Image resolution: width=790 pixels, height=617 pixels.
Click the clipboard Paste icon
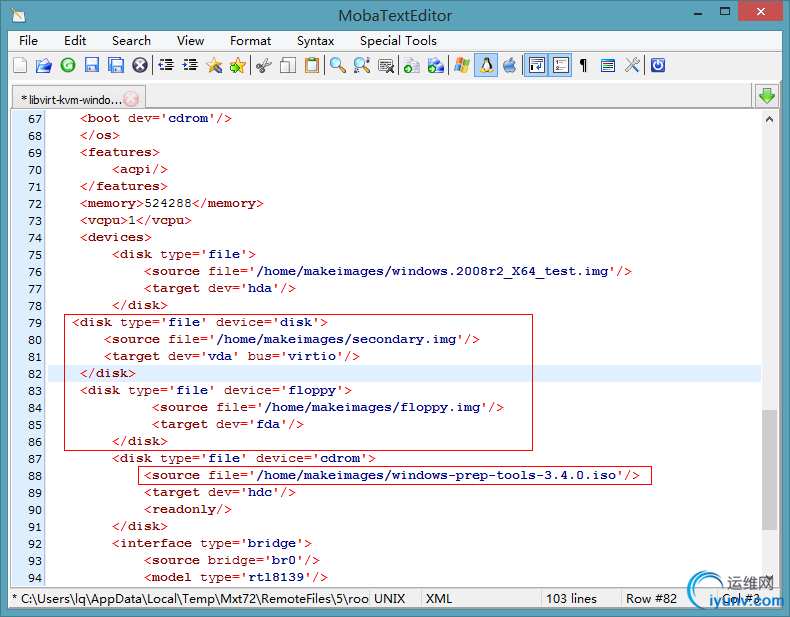(312, 66)
